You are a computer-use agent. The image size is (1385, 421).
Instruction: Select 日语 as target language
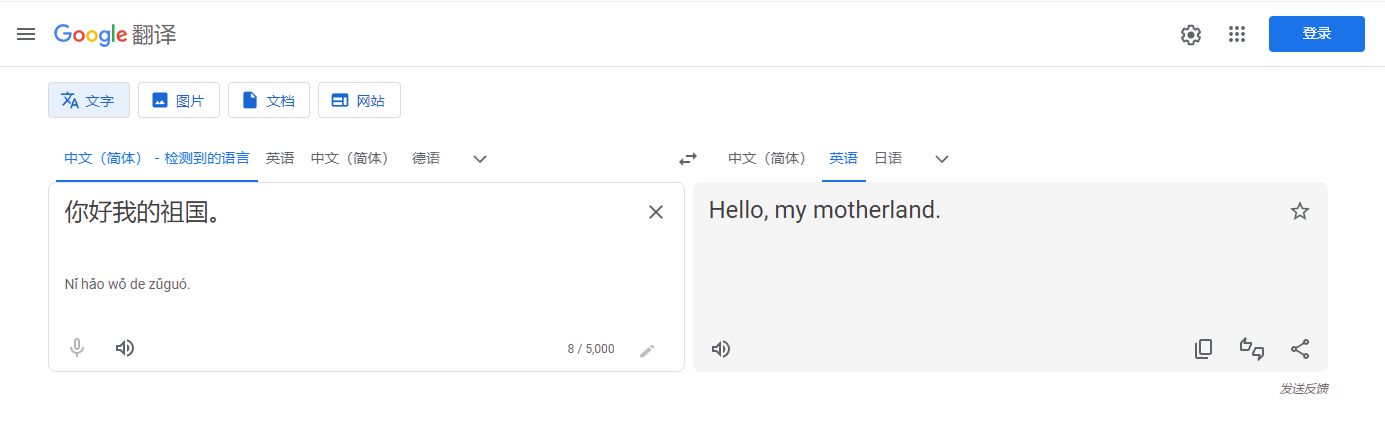point(888,158)
